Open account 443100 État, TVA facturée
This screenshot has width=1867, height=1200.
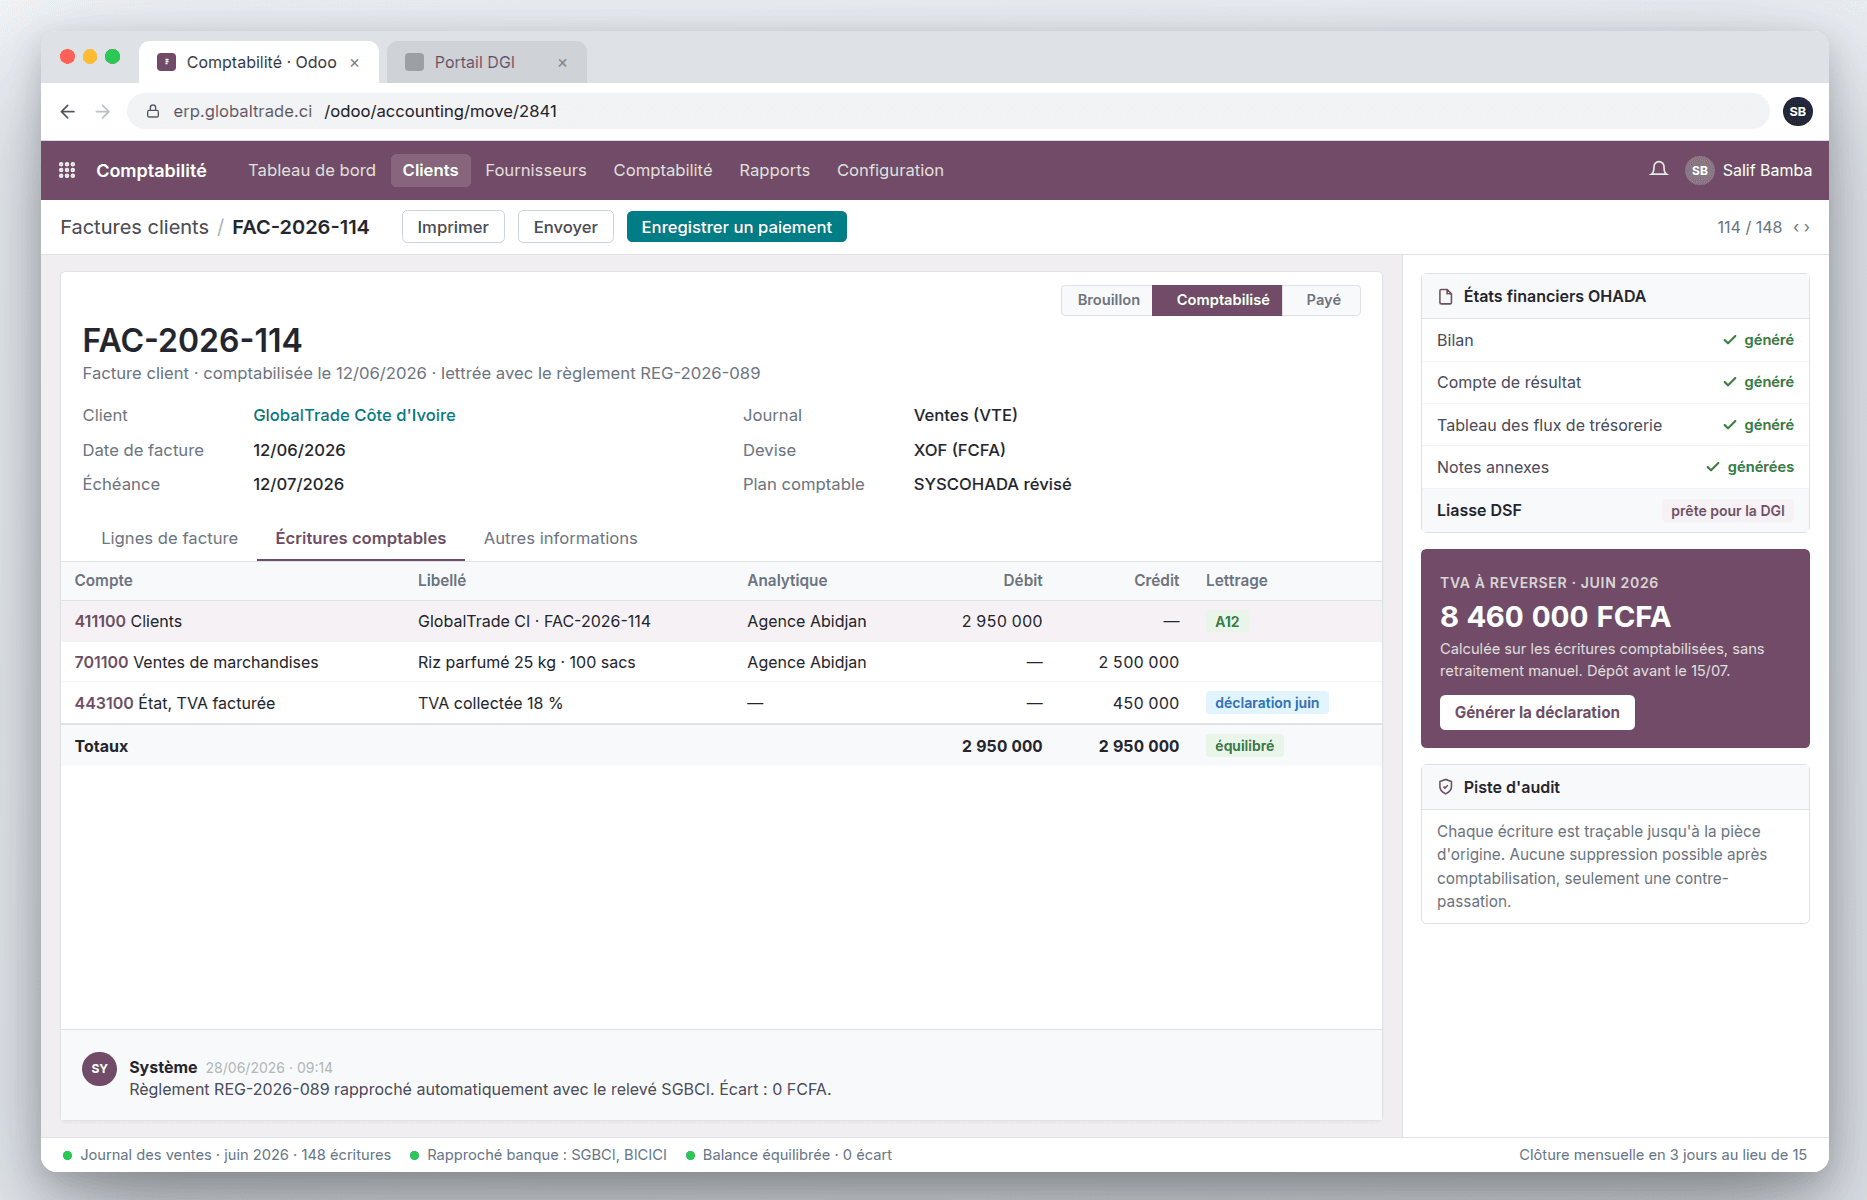(175, 703)
